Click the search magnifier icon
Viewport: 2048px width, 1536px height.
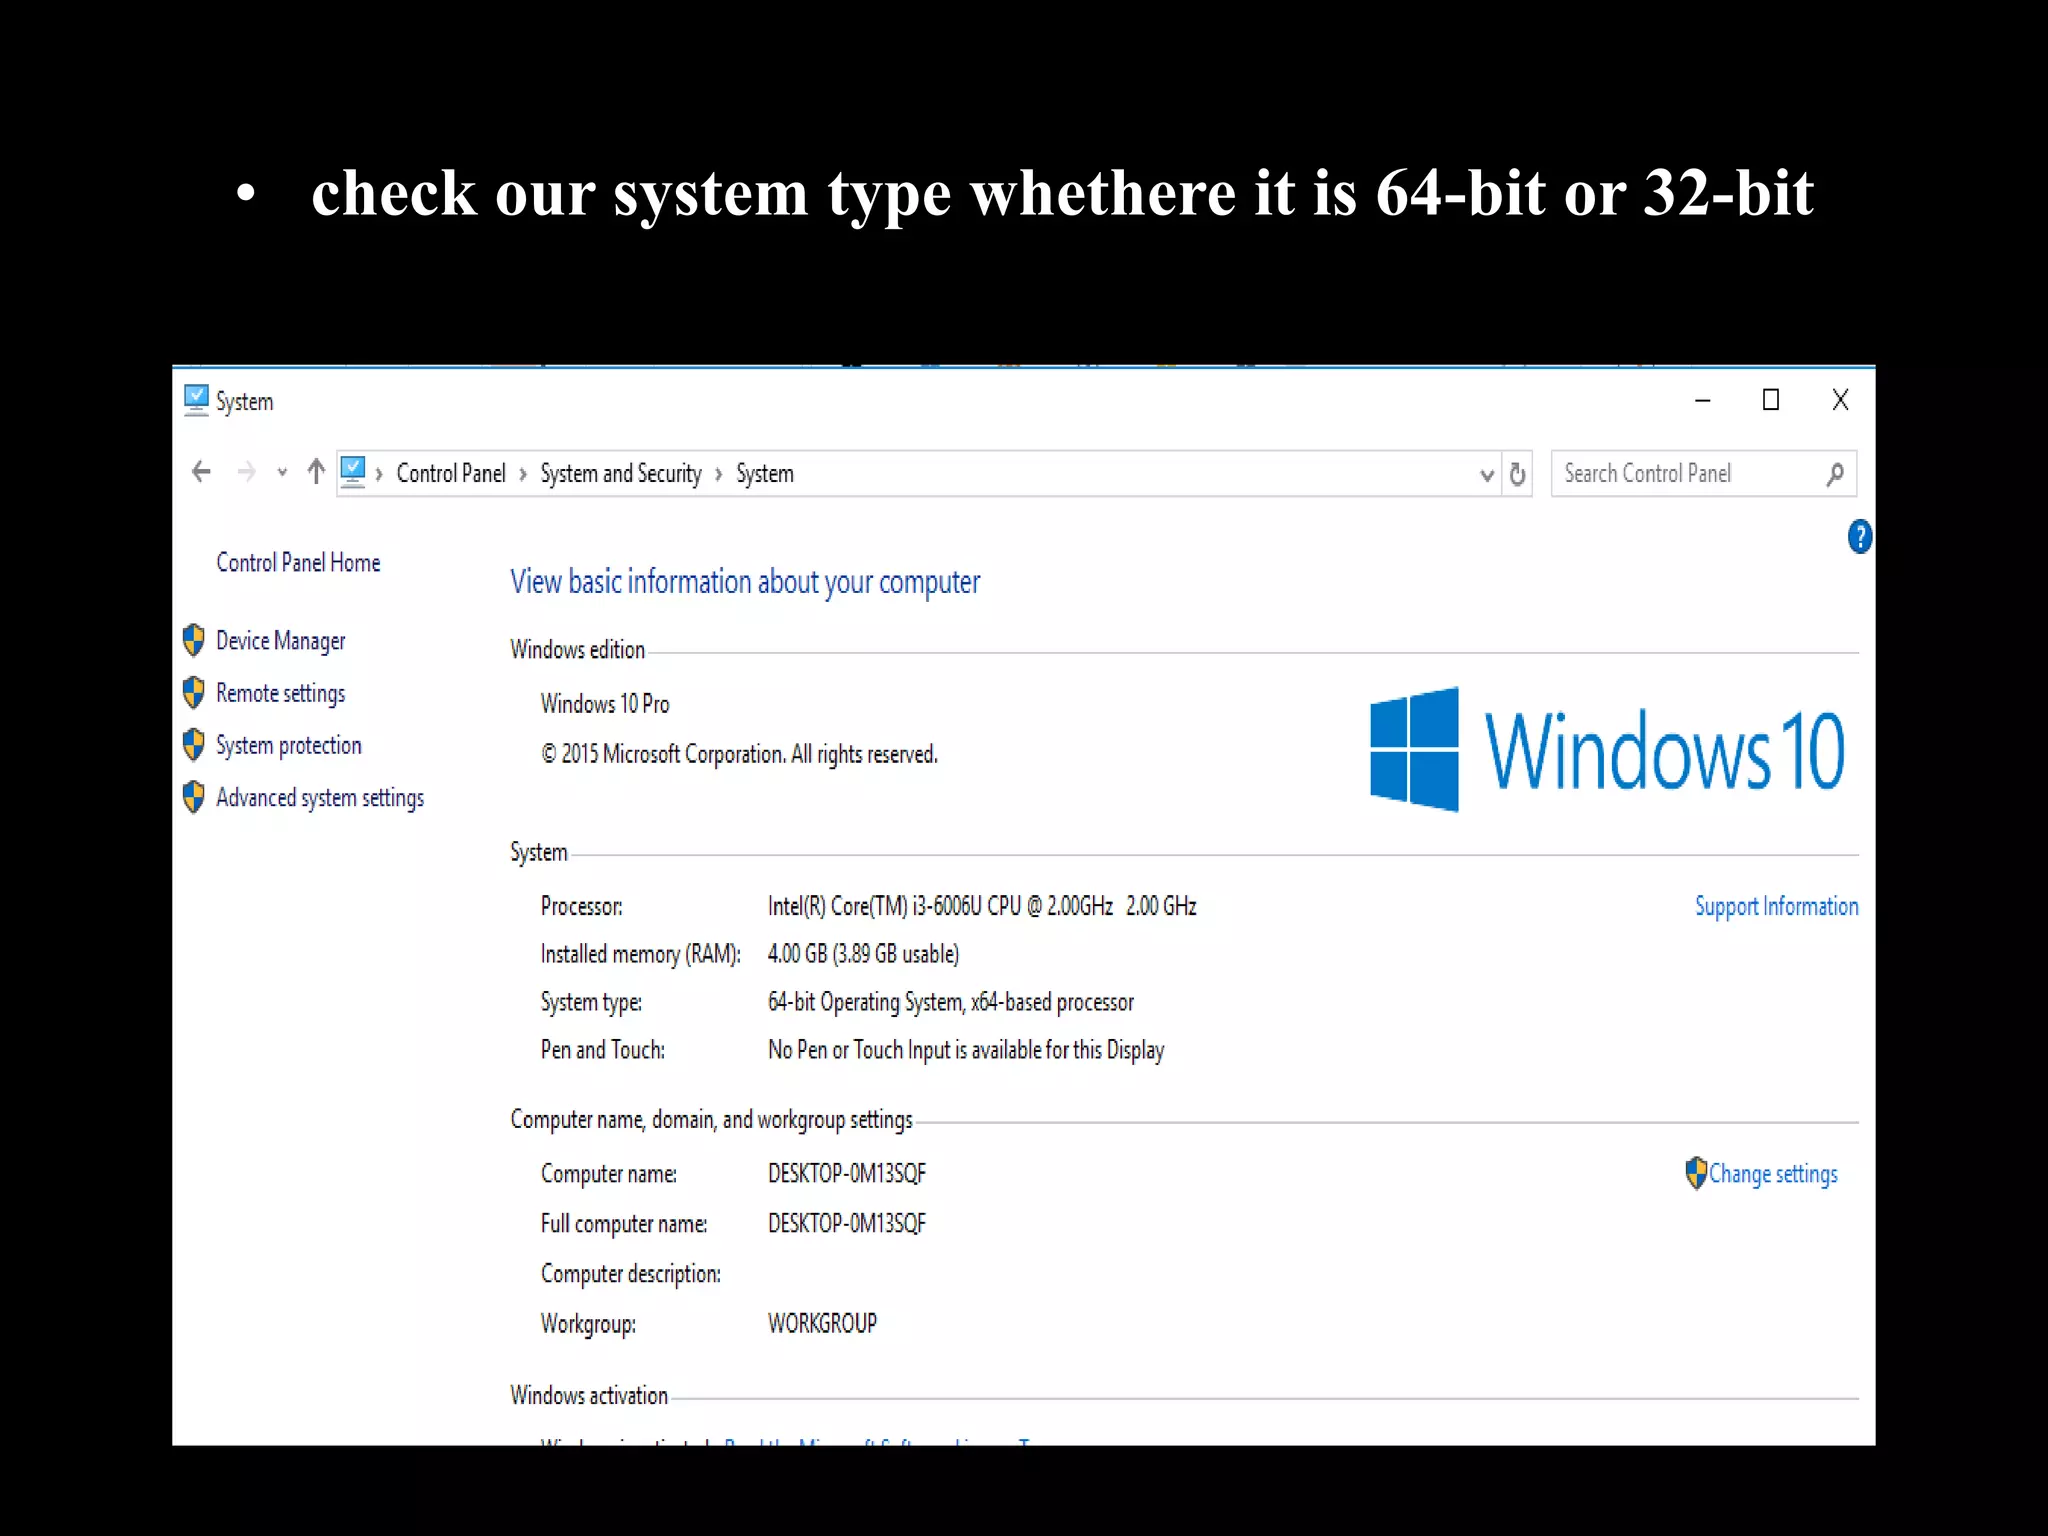coord(1834,474)
